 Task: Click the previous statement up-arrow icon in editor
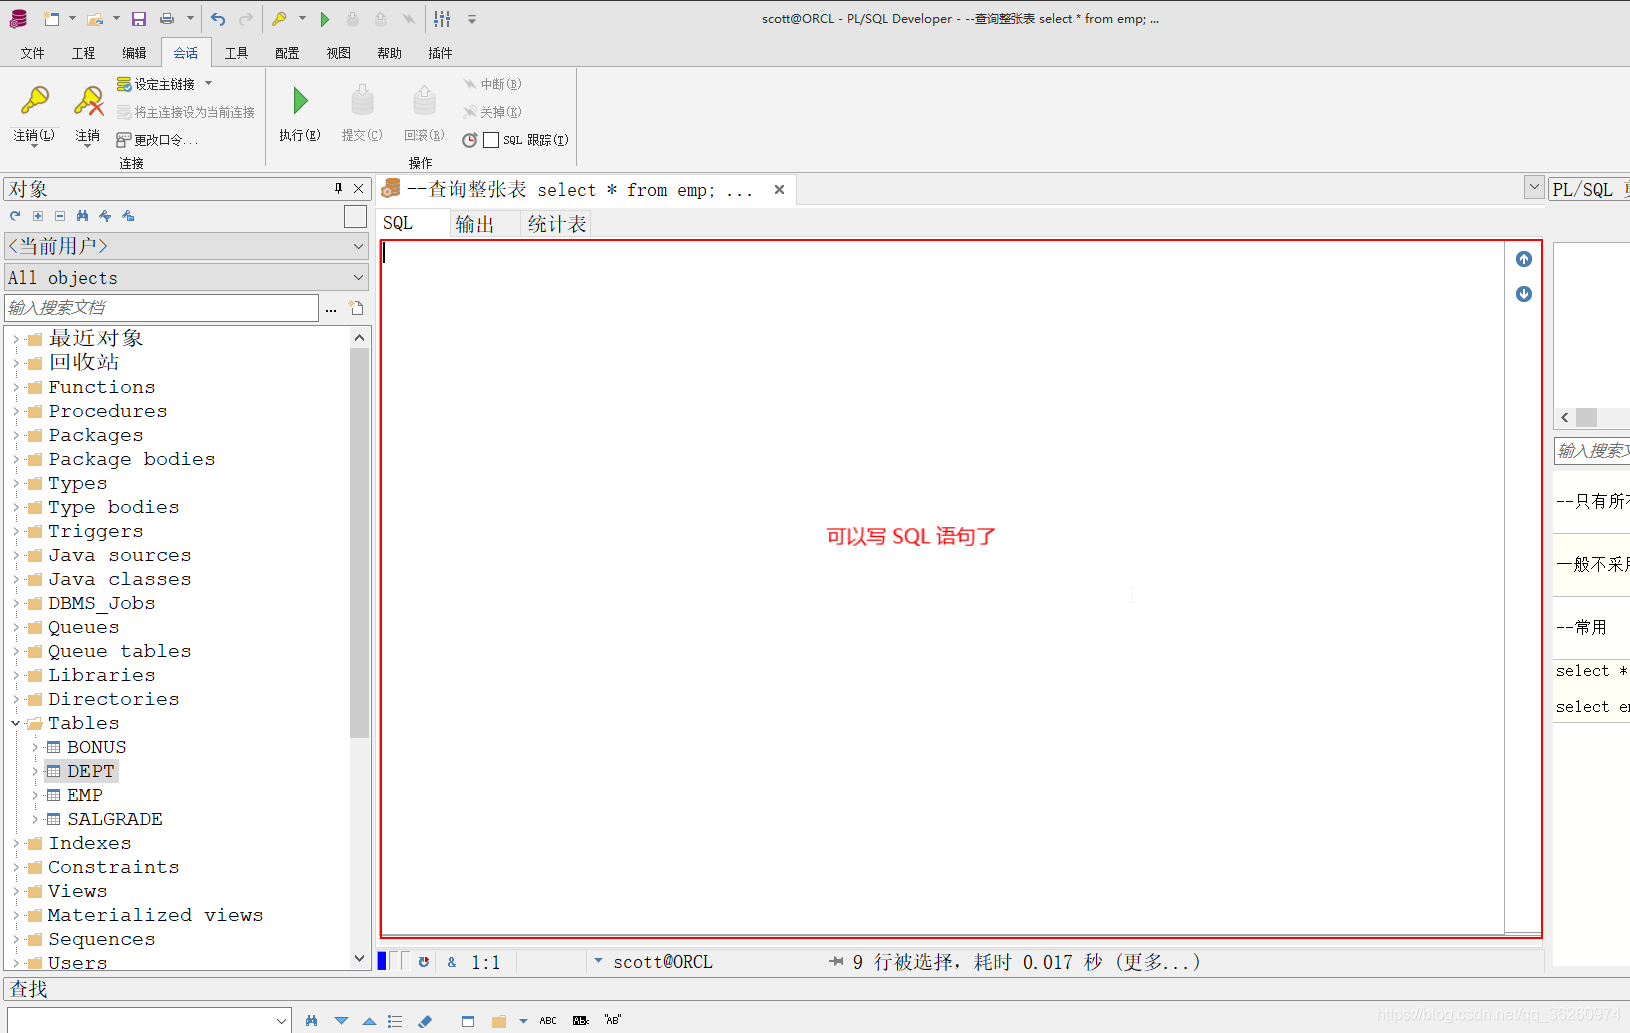coord(1524,259)
